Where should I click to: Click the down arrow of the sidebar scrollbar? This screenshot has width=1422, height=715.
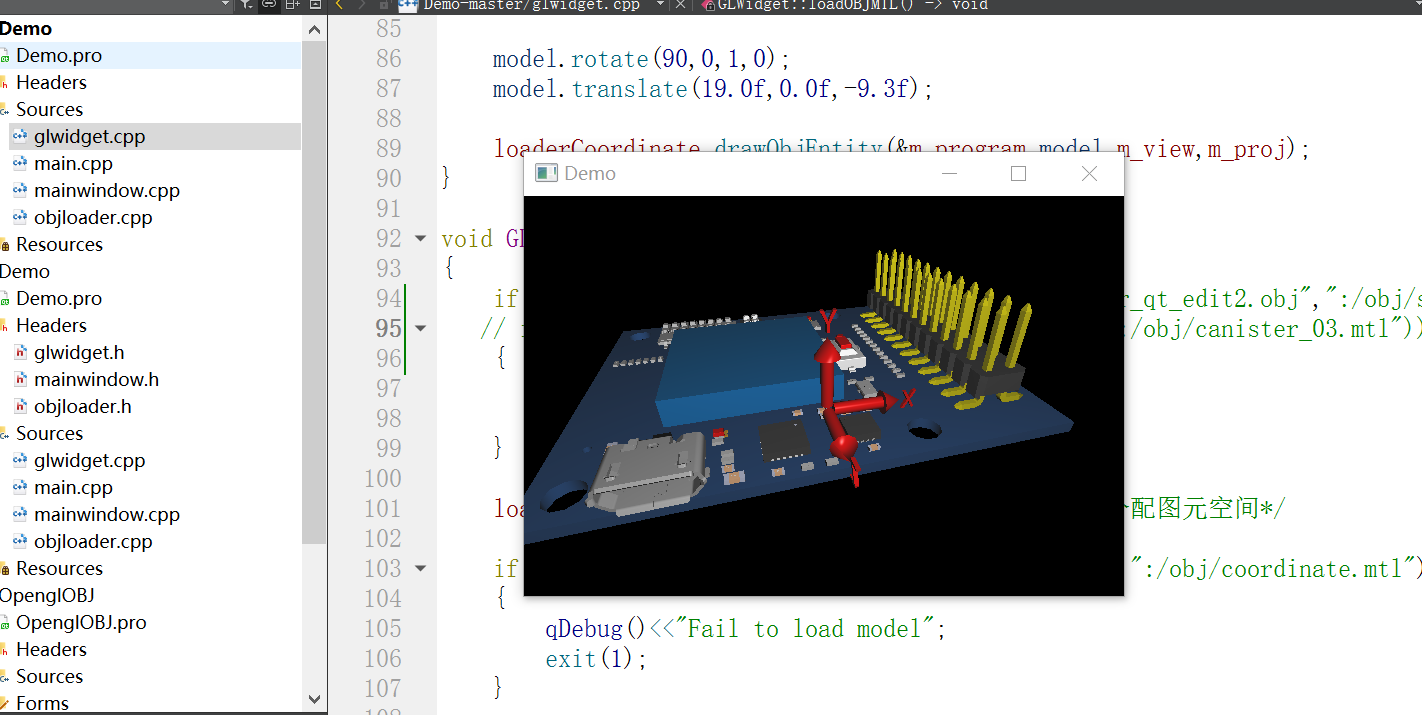pos(314,699)
